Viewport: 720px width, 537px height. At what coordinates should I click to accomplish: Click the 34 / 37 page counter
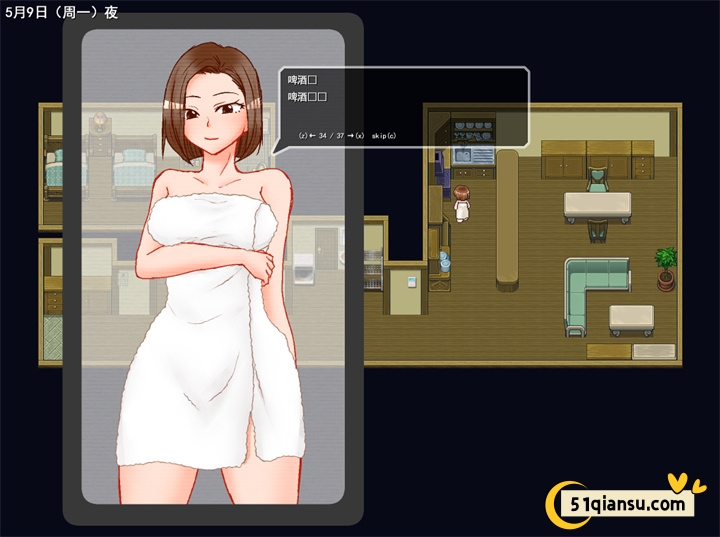click(x=331, y=135)
